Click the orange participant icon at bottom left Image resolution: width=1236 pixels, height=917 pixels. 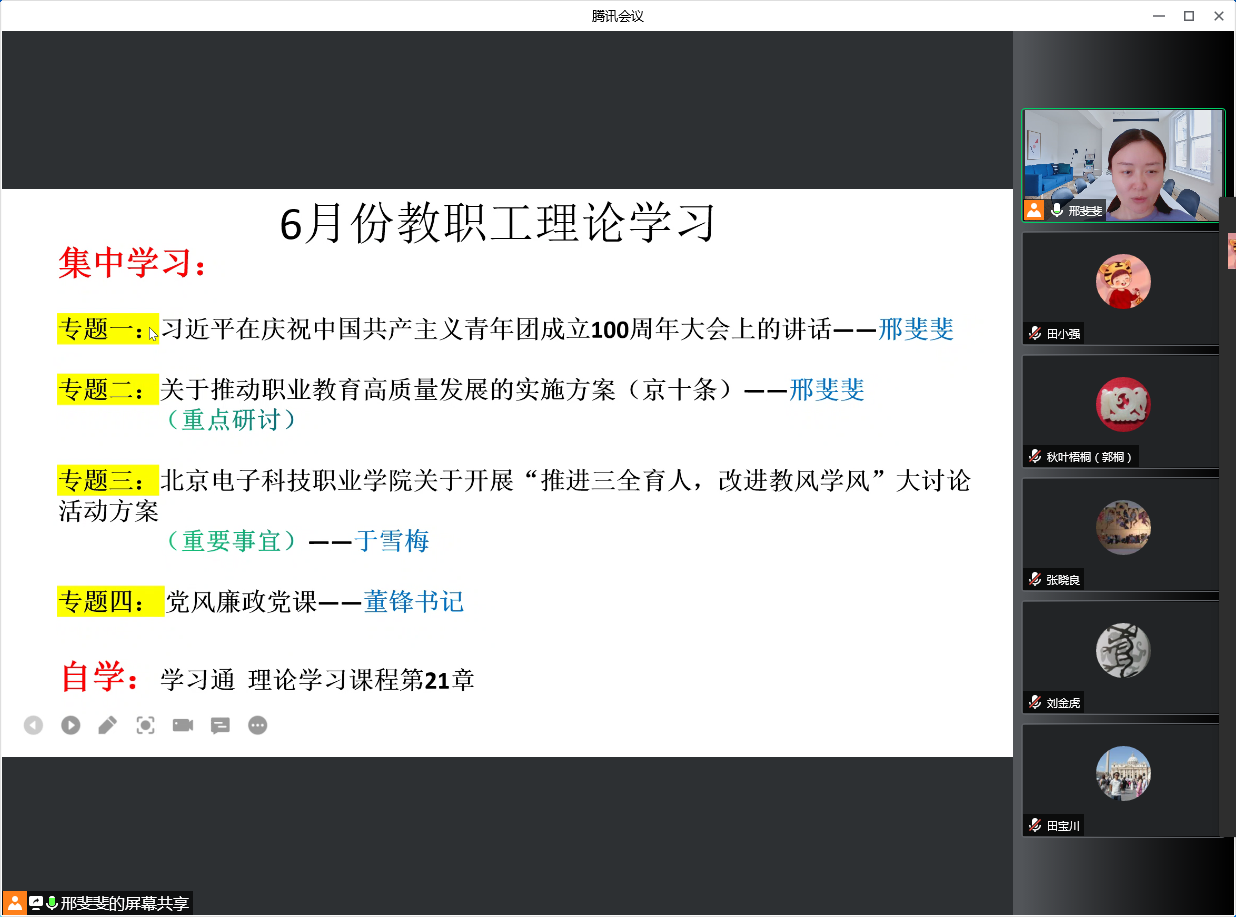click(13, 902)
